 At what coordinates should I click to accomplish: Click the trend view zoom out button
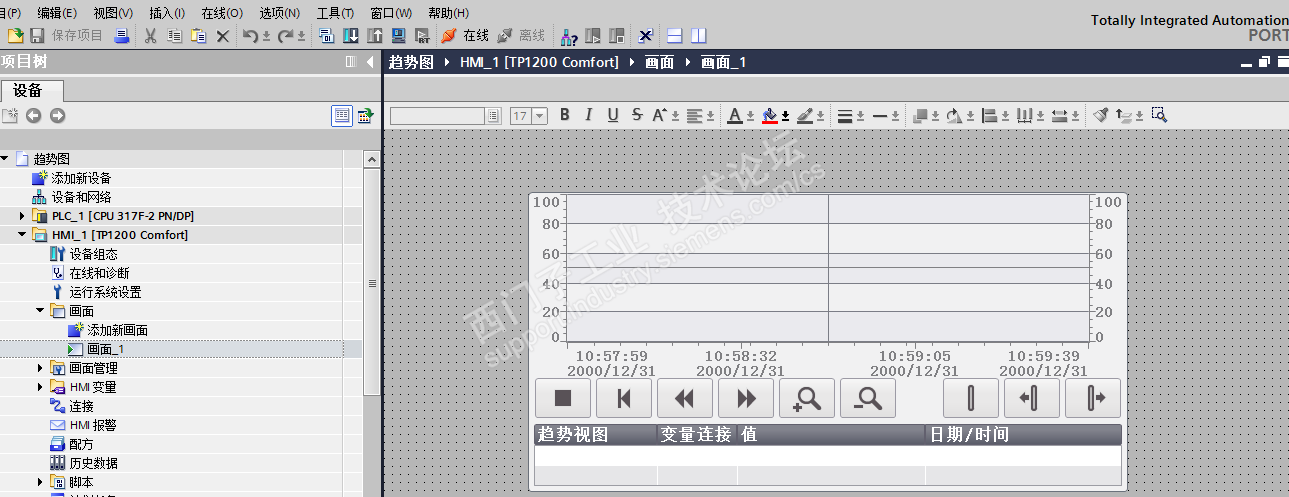pos(868,398)
